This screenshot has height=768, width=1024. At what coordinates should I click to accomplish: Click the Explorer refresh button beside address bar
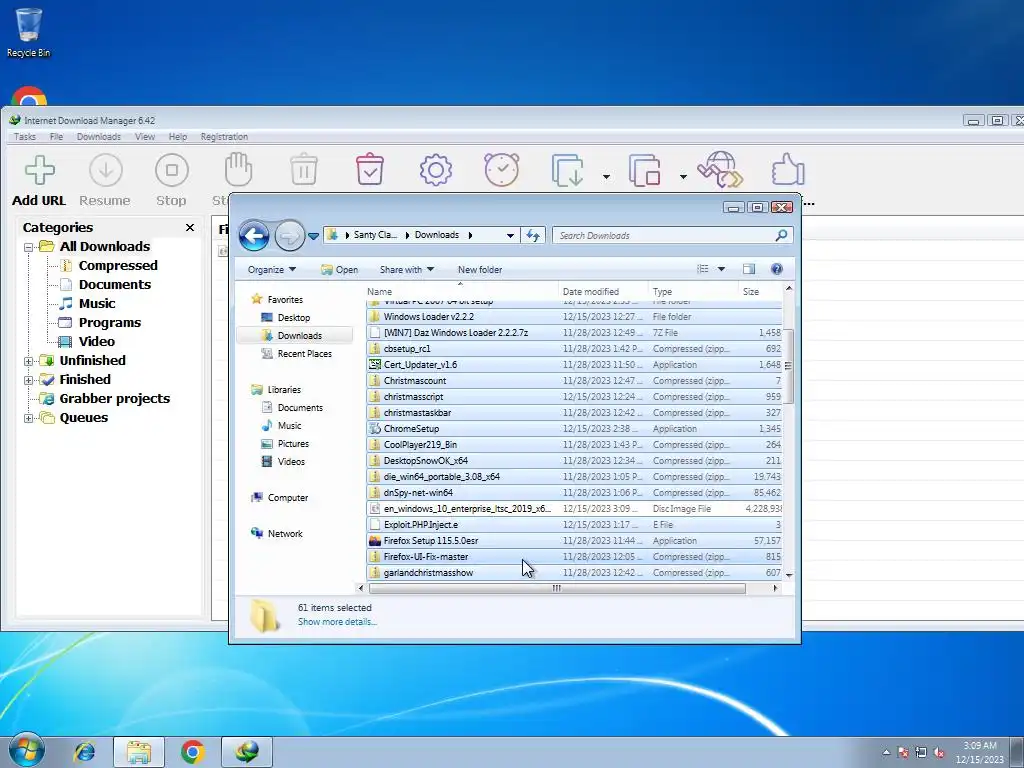tap(533, 235)
